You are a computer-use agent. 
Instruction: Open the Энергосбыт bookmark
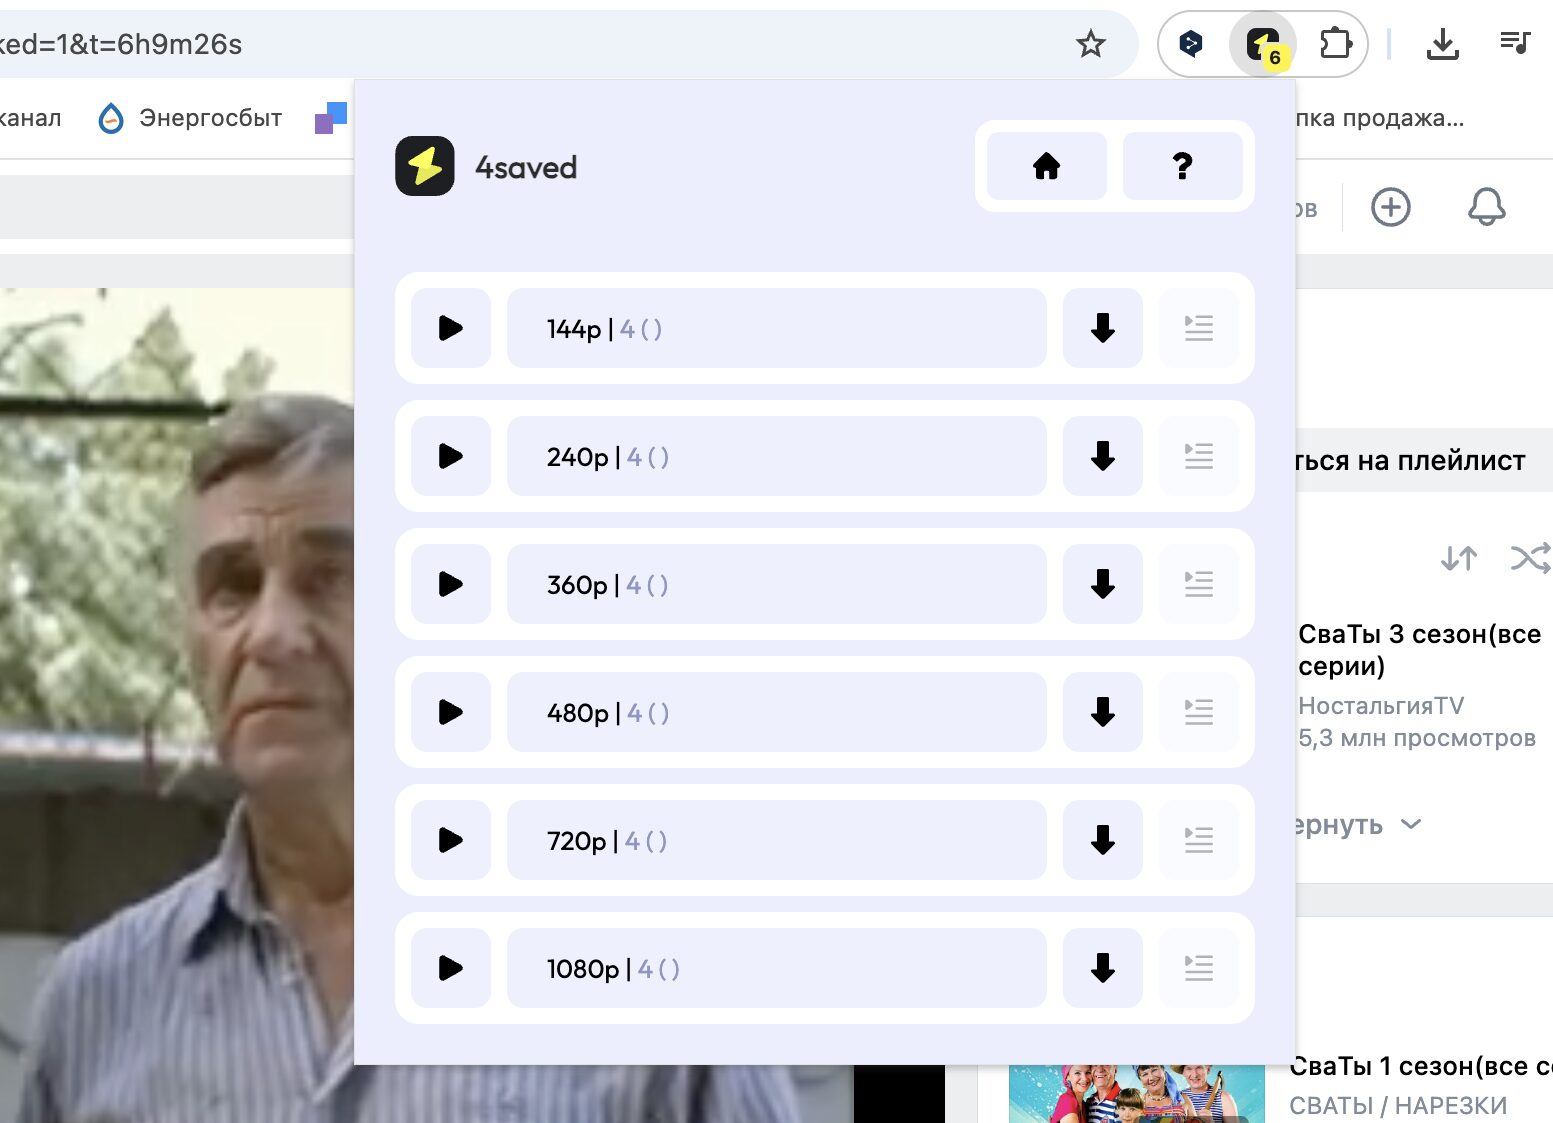tap(190, 118)
